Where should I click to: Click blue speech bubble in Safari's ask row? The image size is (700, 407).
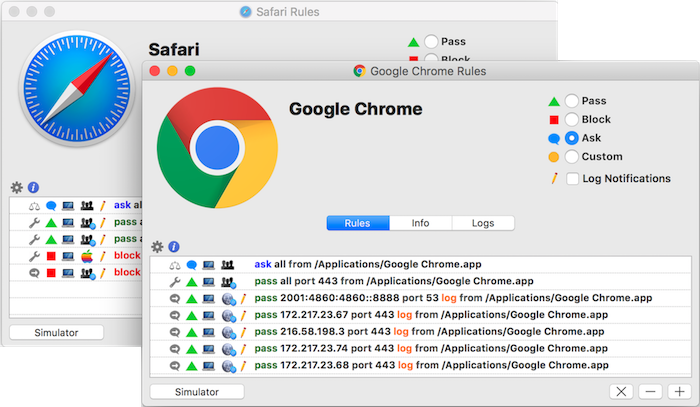[51, 206]
